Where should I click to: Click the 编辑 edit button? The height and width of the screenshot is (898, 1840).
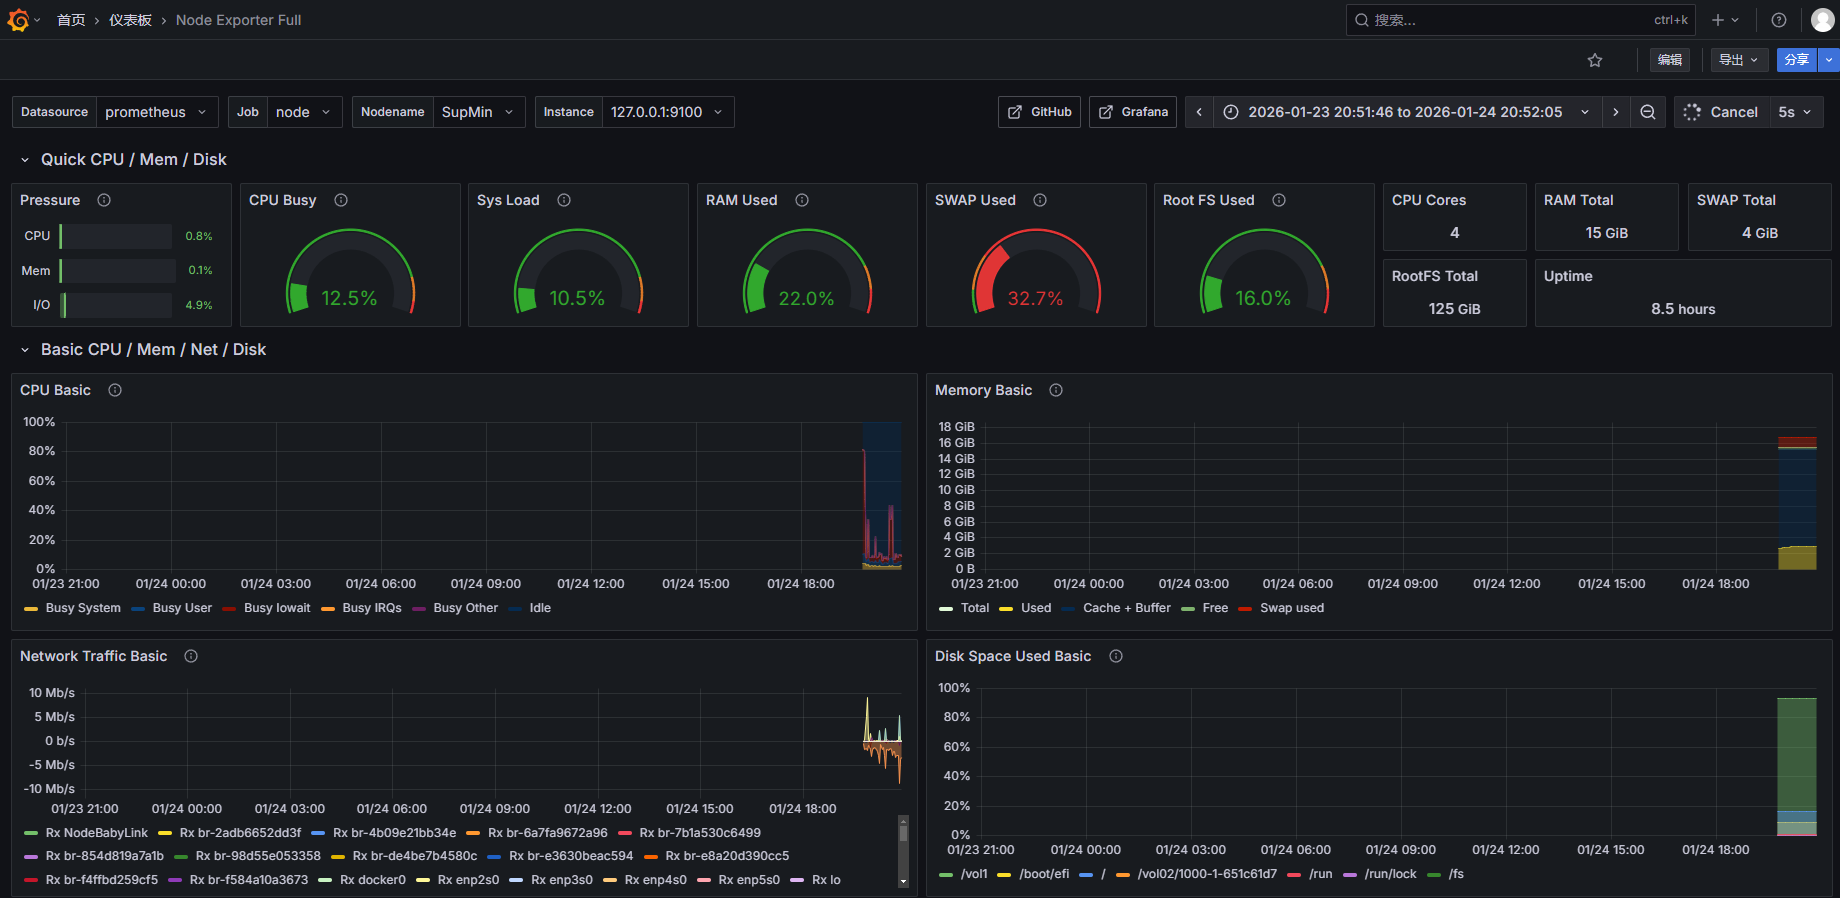1669,60
